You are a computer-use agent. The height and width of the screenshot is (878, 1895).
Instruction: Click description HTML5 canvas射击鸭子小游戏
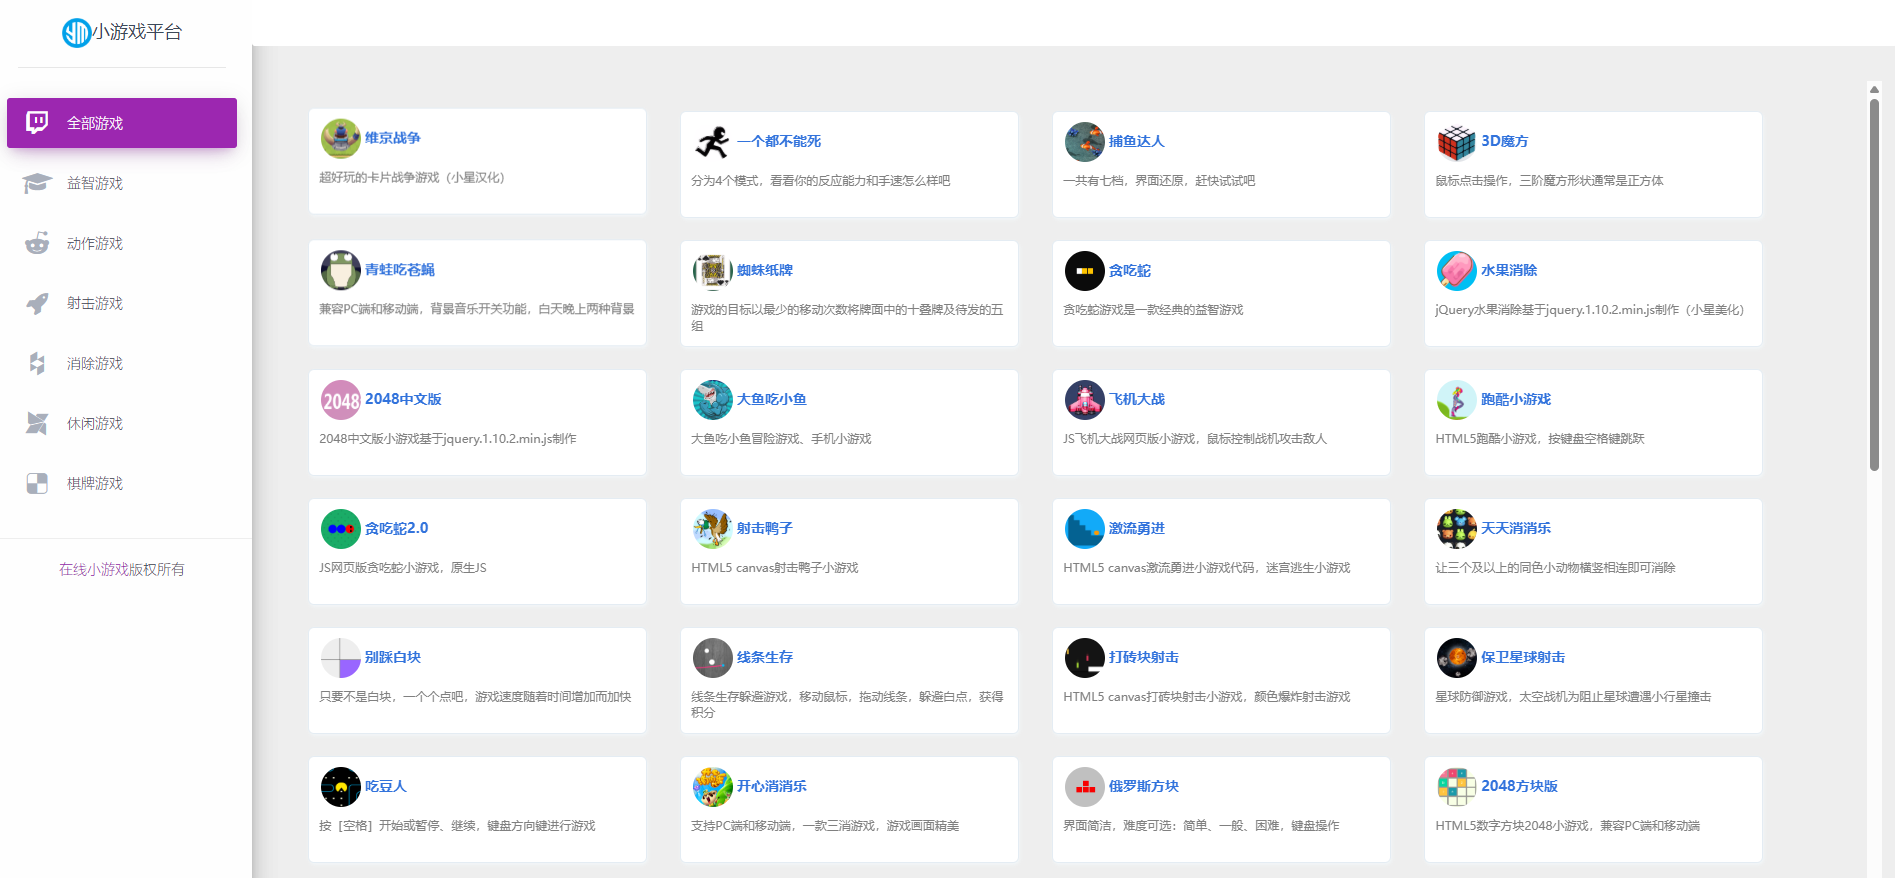point(775,568)
